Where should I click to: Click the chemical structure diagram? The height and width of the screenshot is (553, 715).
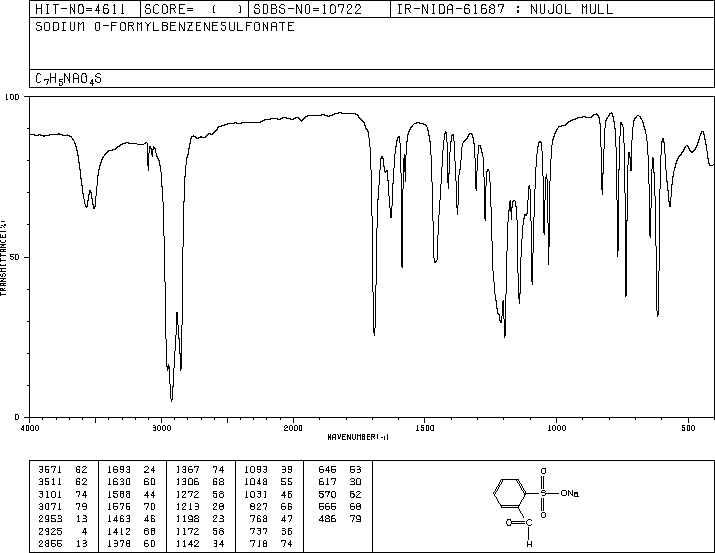[x=536, y=506]
